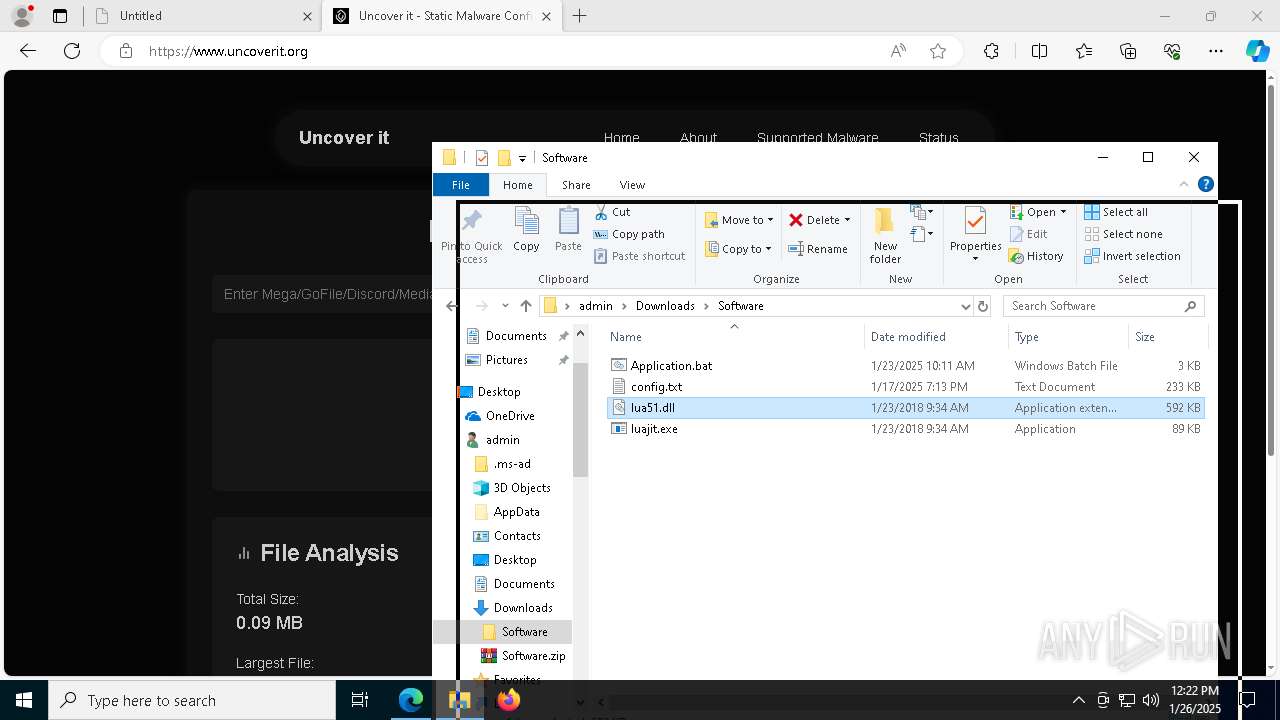
Task: Click the Easy access icon
Action: [917, 234]
